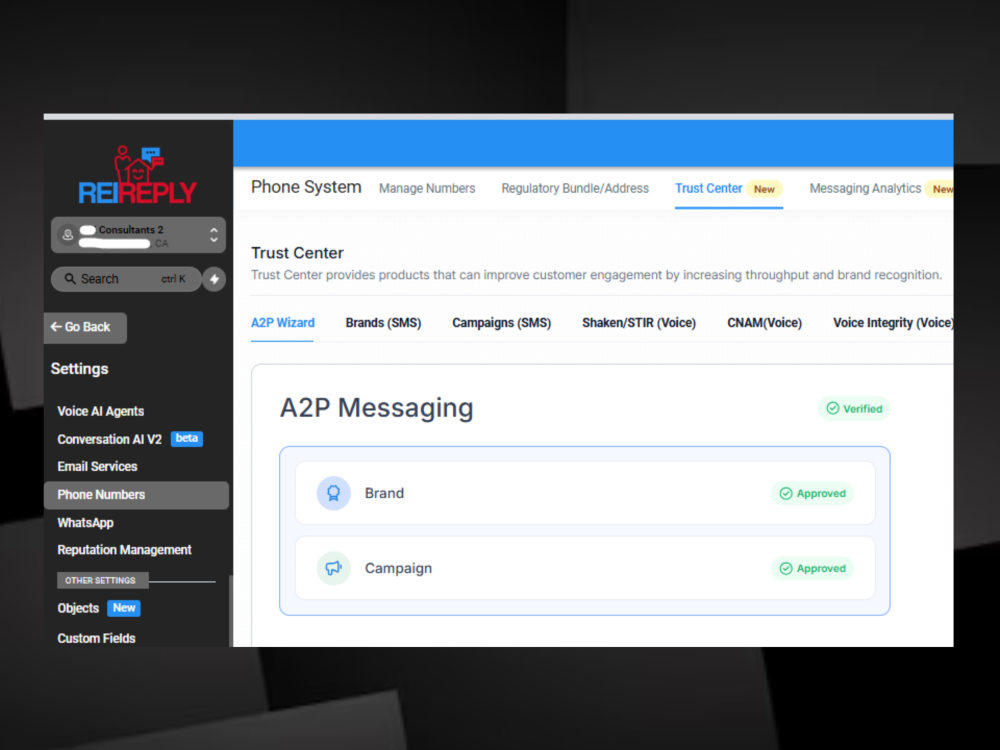This screenshot has height=750, width=1000.
Task: Switch to Brands (SMS) tab
Action: 383,323
